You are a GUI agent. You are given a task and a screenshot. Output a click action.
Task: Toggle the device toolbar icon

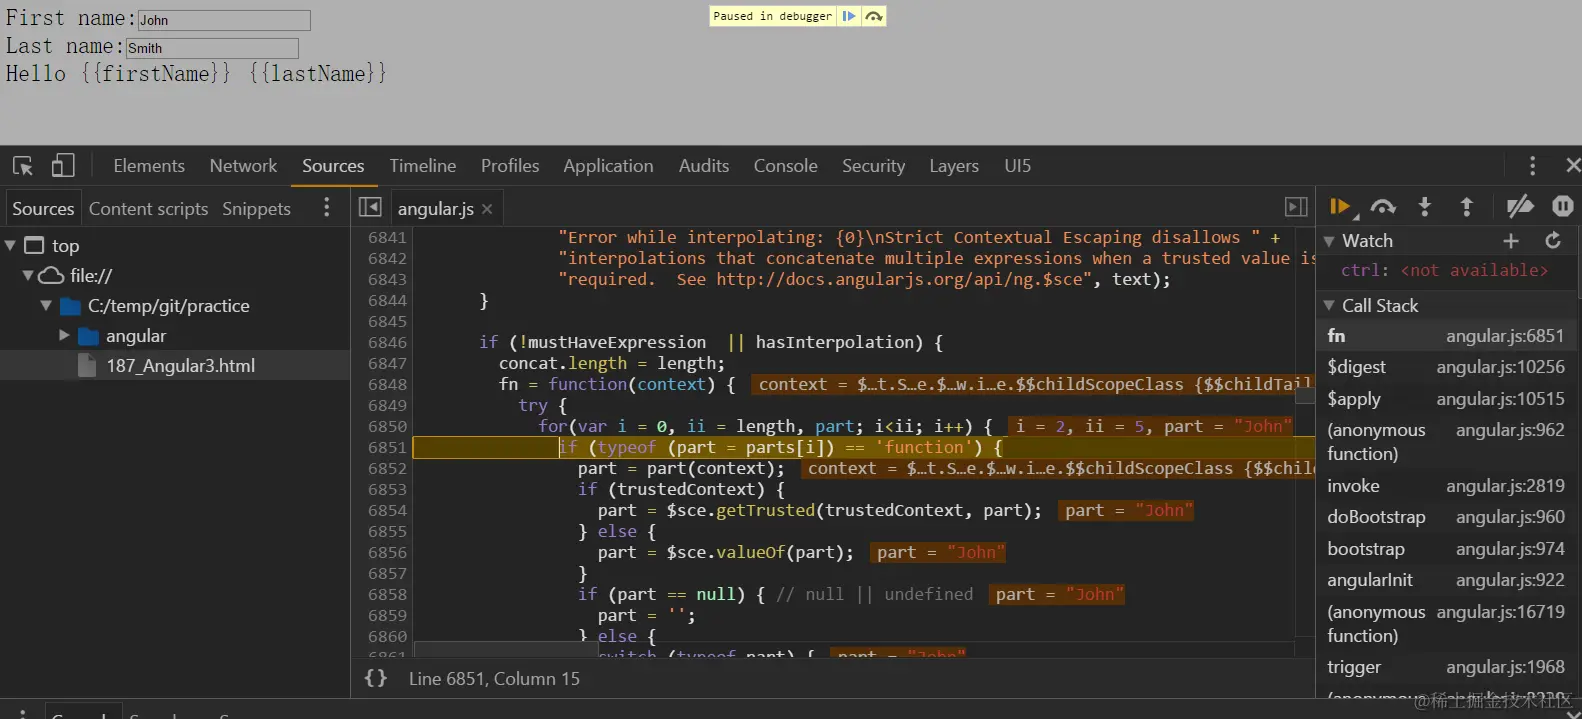tap(63, 166)
